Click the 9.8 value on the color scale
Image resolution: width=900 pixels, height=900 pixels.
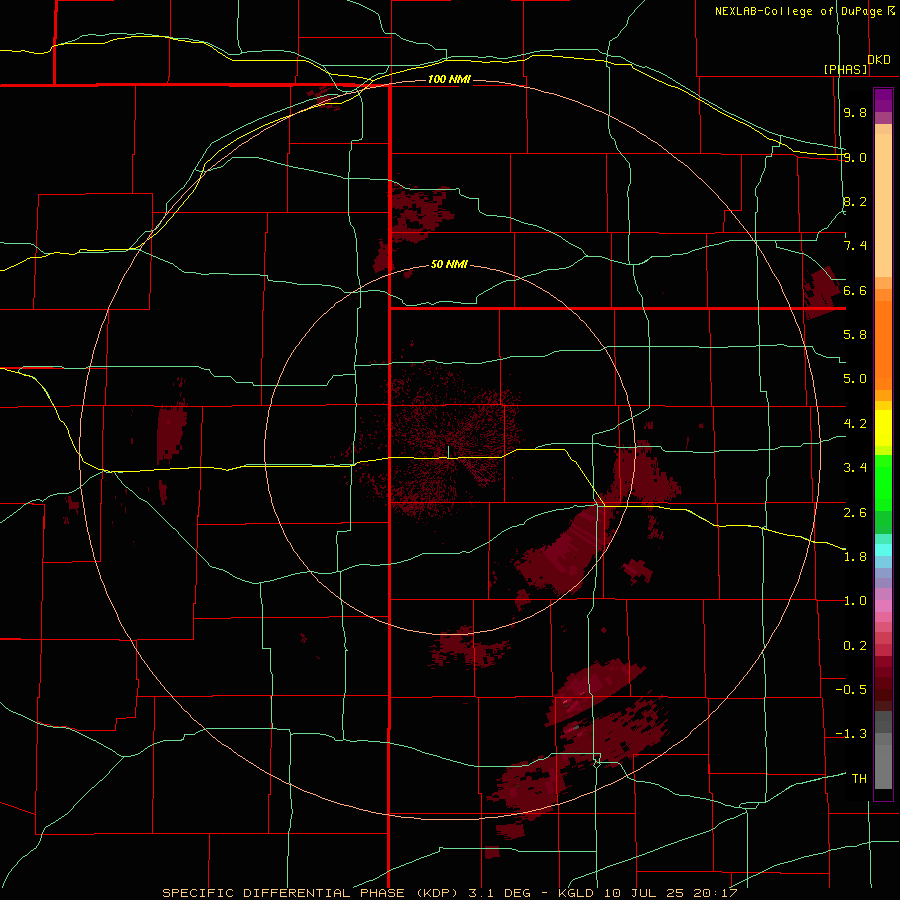(x=855, y=112)
